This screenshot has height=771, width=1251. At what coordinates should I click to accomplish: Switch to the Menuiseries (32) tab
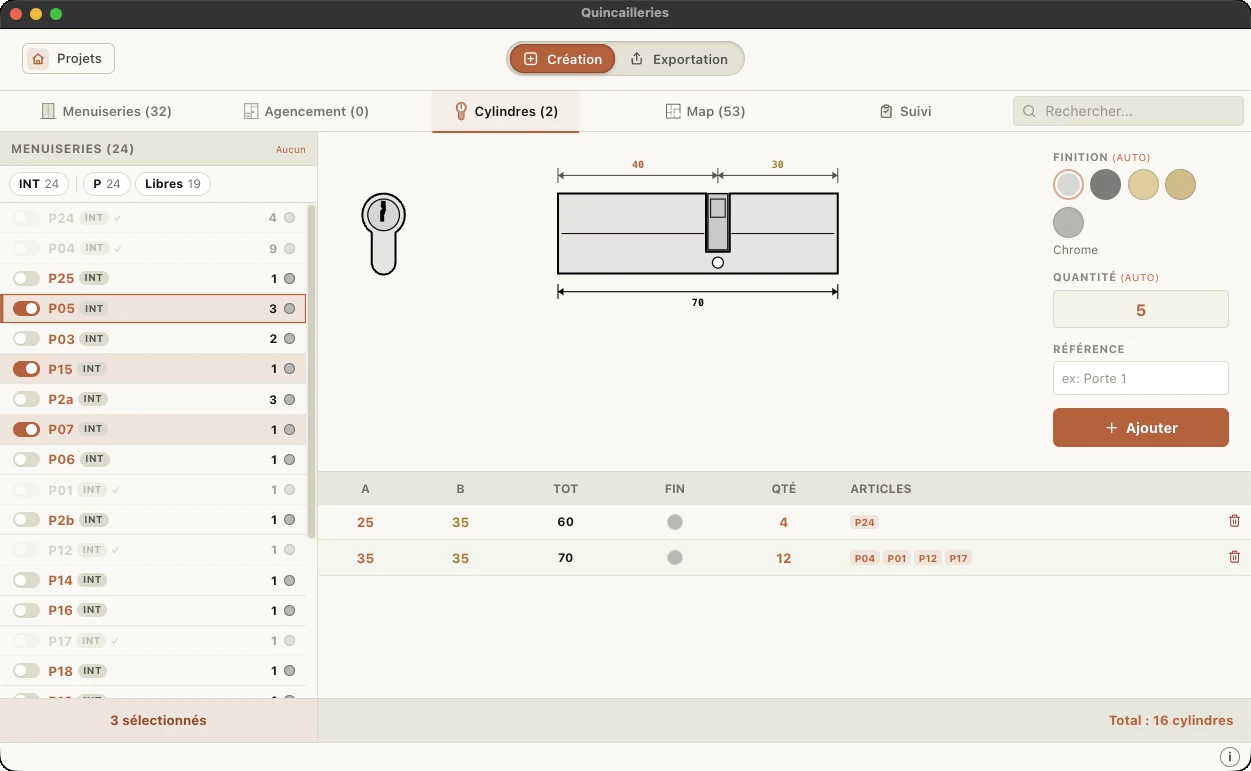click(x=106, y=111)
